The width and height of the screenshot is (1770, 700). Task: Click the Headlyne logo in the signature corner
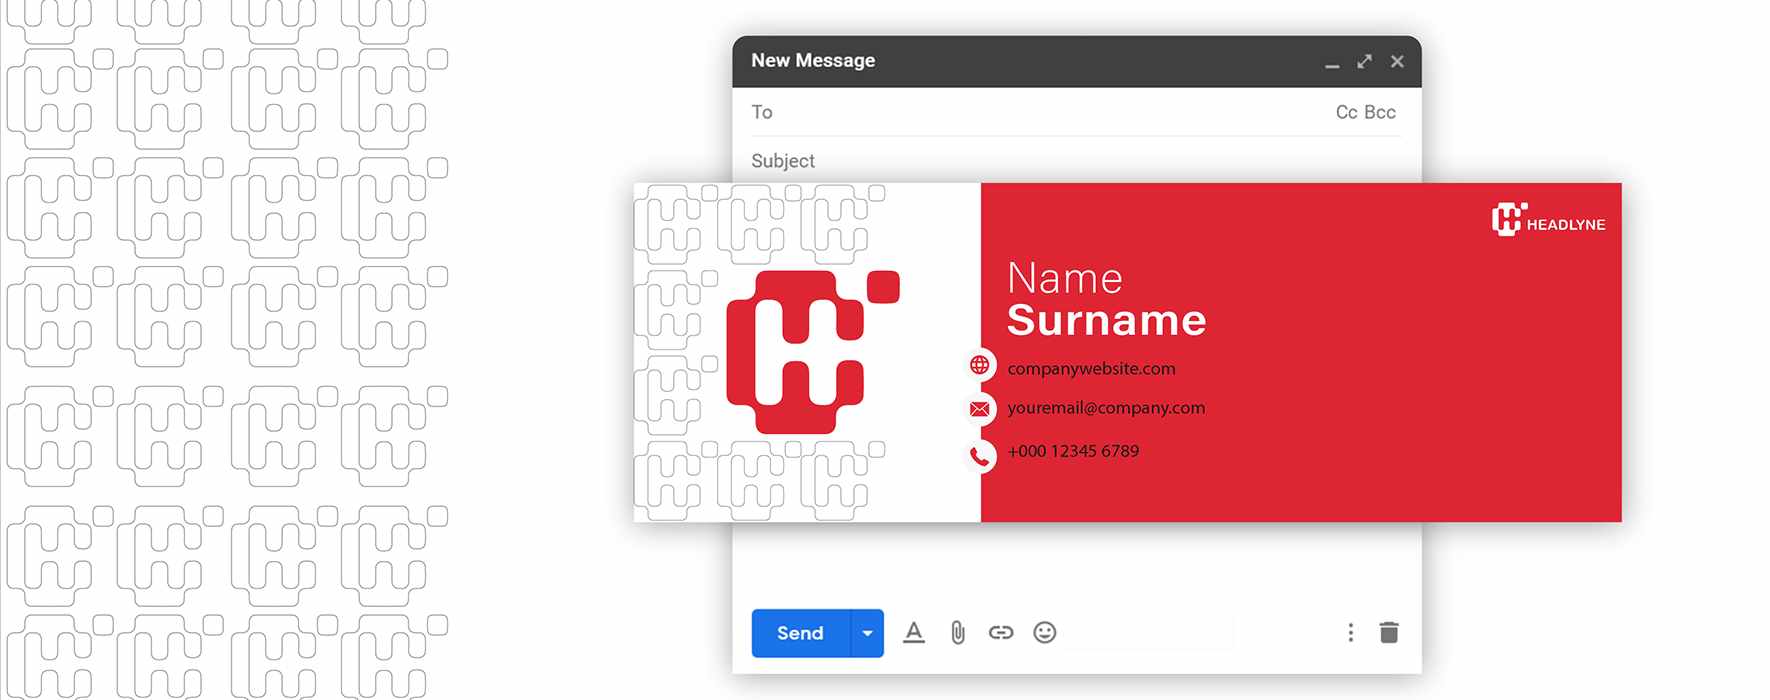pyautogui.click(x=1548, y=220)
